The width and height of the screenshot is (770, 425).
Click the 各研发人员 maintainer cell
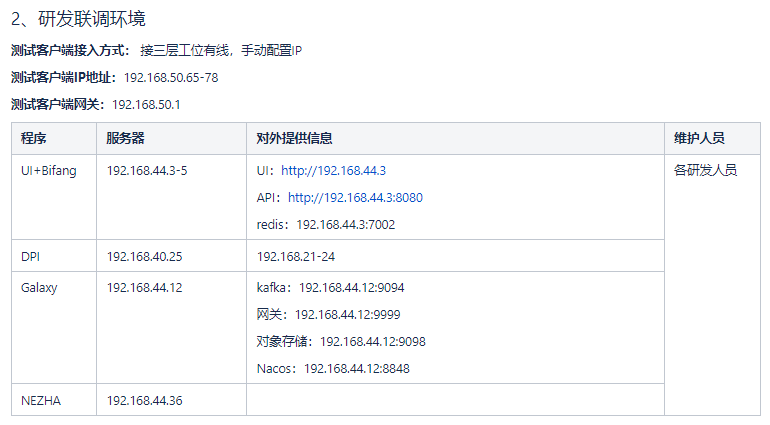705,171
